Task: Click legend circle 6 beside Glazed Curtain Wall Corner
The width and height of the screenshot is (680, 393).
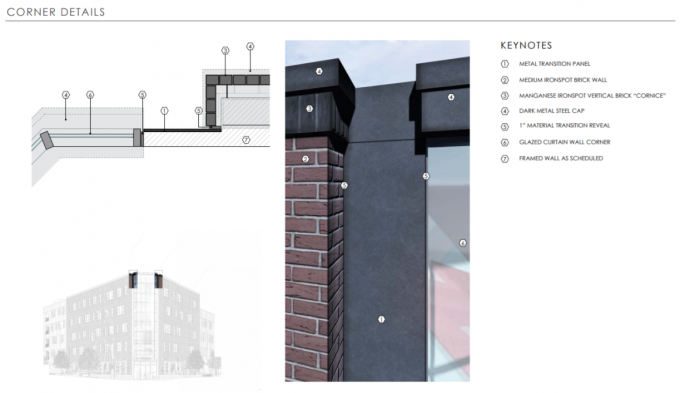Action: tap(504, 142)
